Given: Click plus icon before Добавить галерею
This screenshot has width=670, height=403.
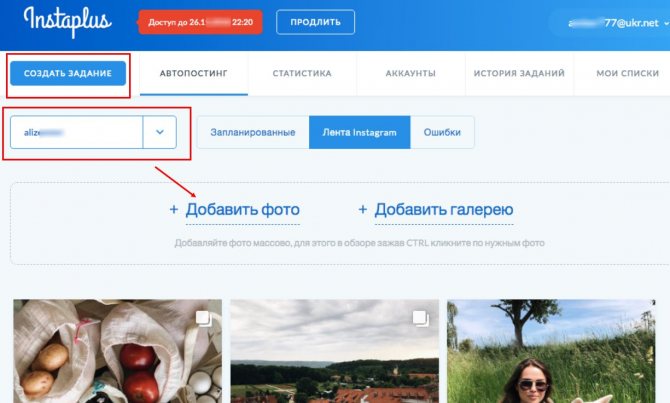Looking at the screenshot, I should point(362,209).
